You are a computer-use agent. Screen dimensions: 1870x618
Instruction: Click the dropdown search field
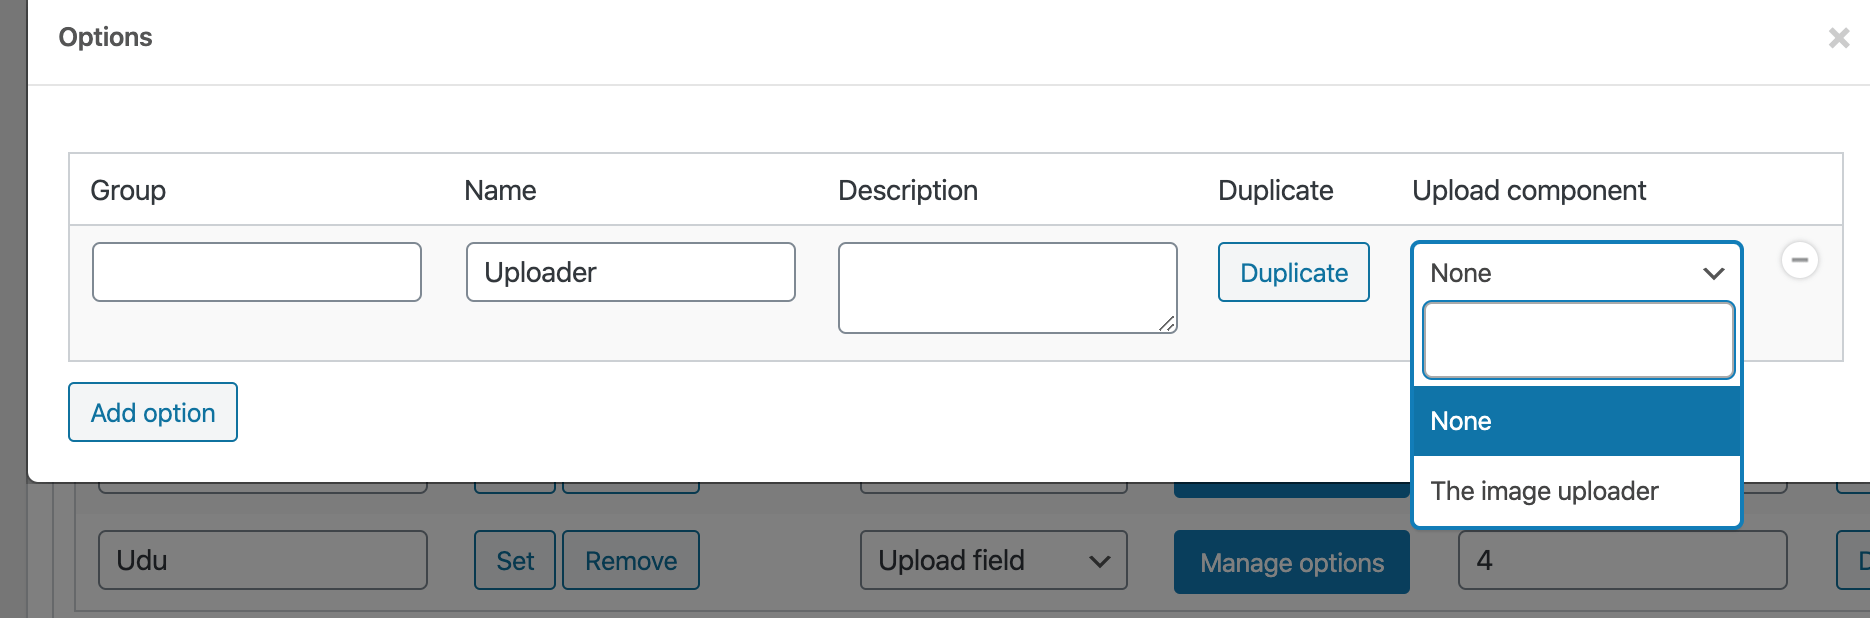point(1578,341)
